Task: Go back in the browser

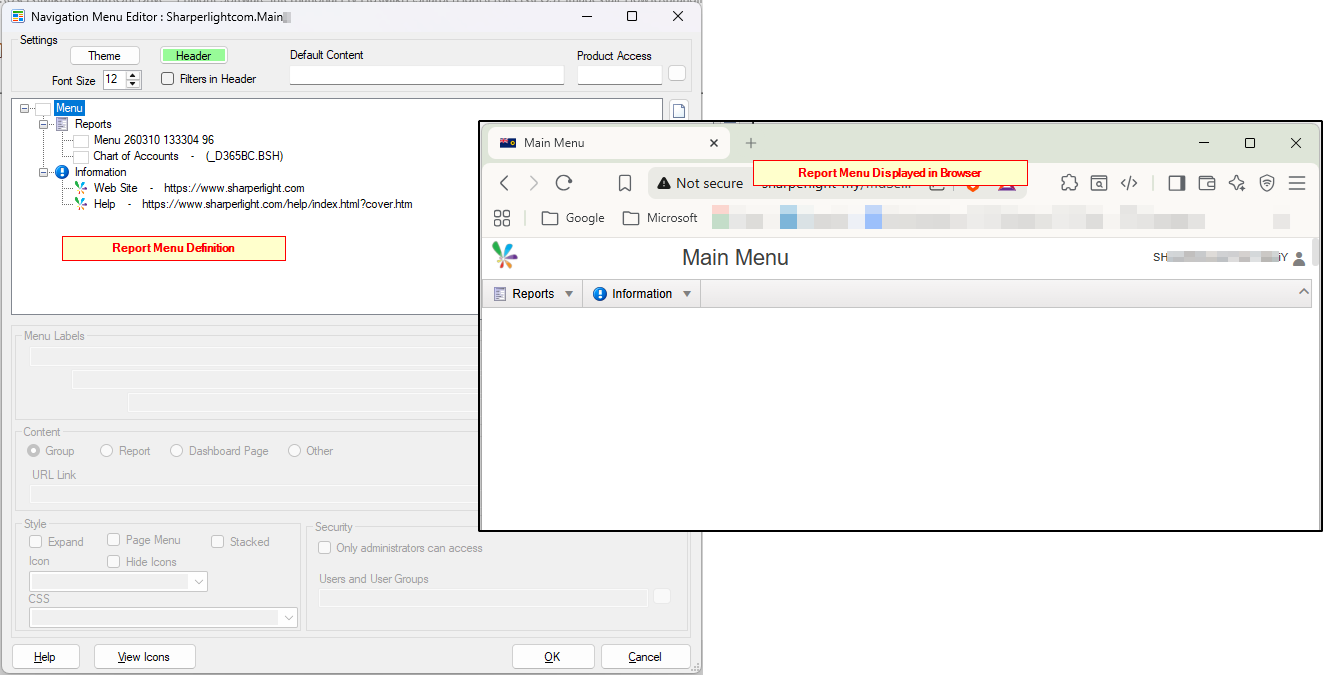Action: pyautogui.click(x=505, y=183)
